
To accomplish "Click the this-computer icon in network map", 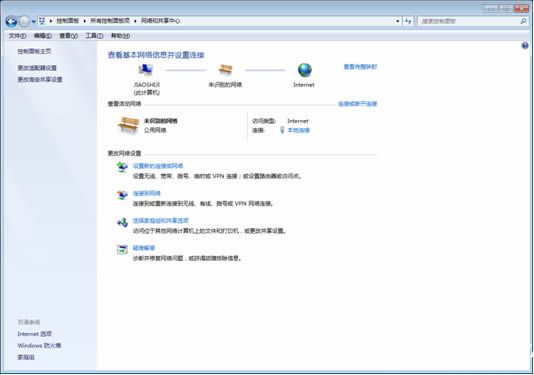I will point(146,70).
